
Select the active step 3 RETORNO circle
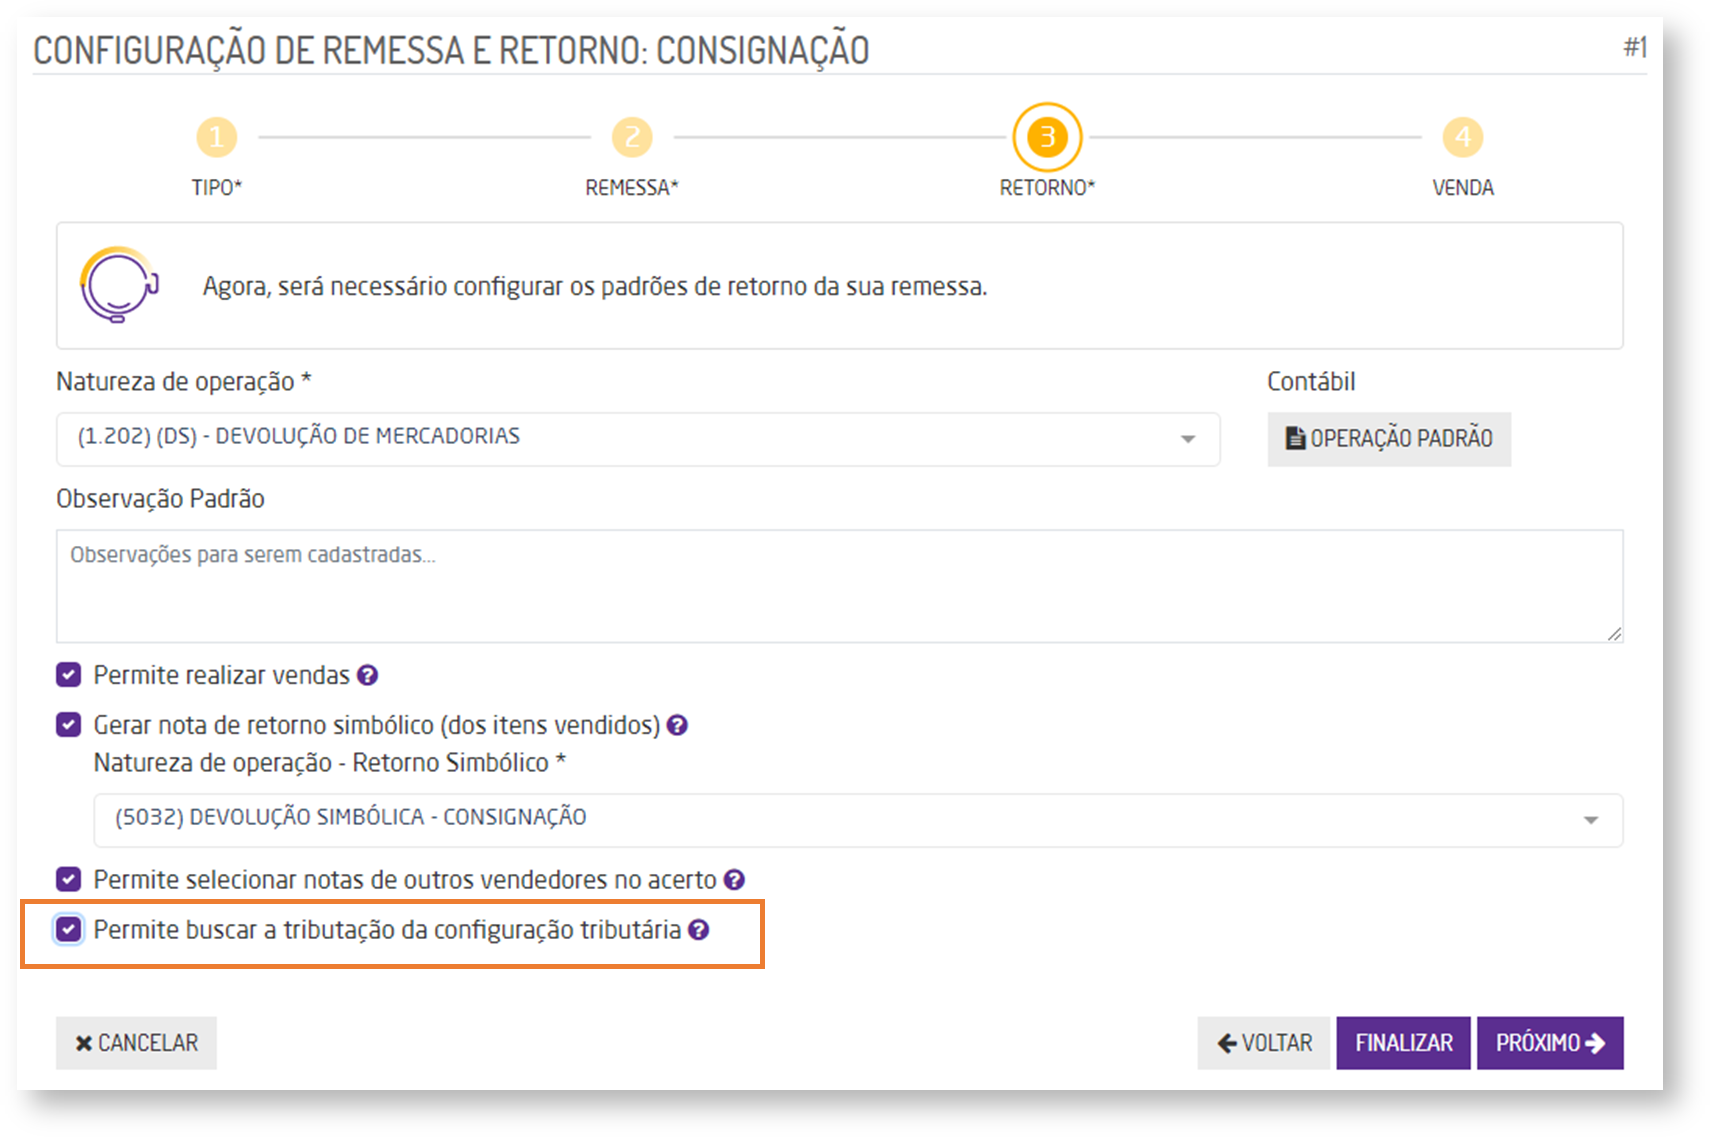click(x=1047, y=137)
